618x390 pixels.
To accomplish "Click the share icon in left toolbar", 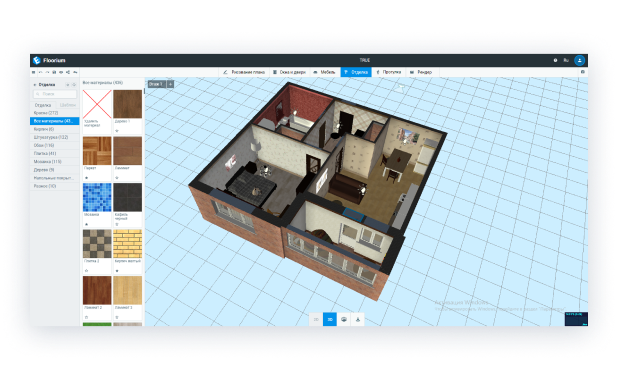I will 68,72.
